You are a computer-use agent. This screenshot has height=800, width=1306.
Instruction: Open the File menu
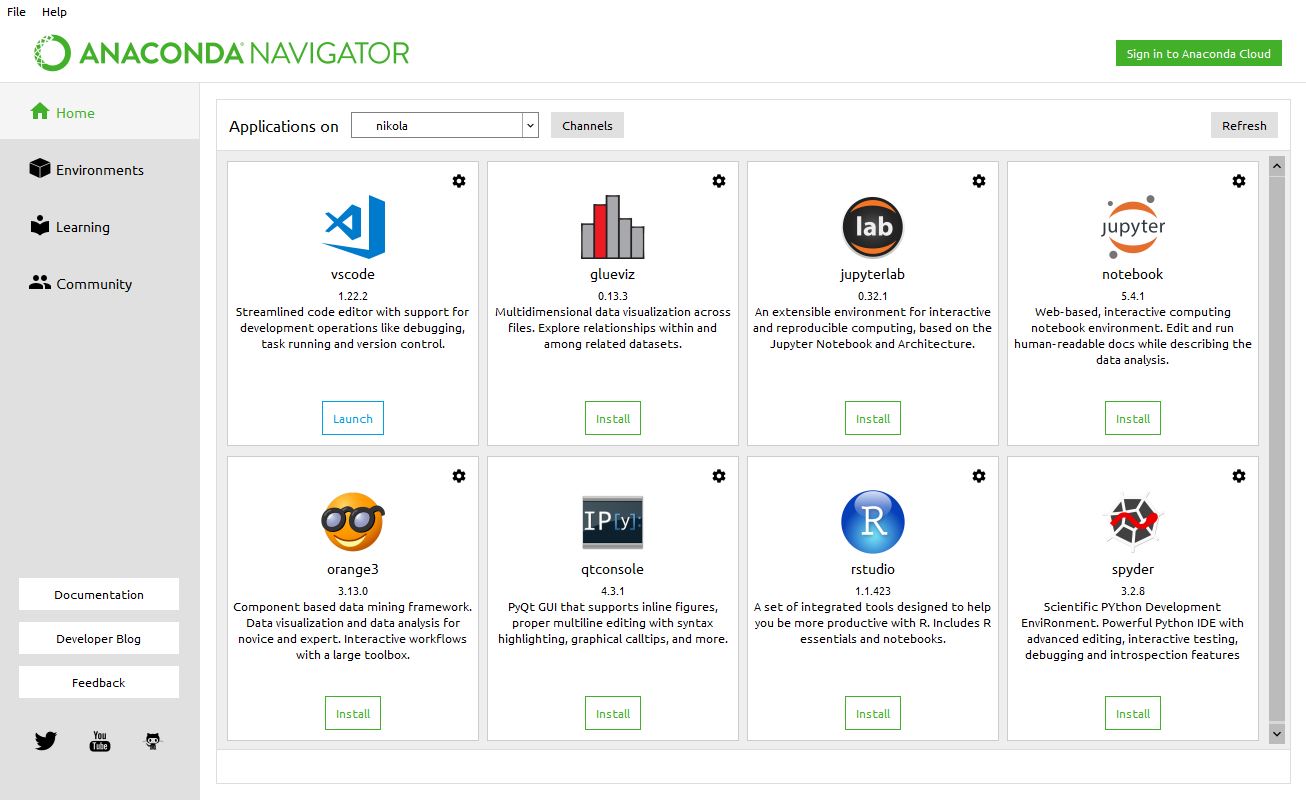pyautogui.click(x=16, y=12)
